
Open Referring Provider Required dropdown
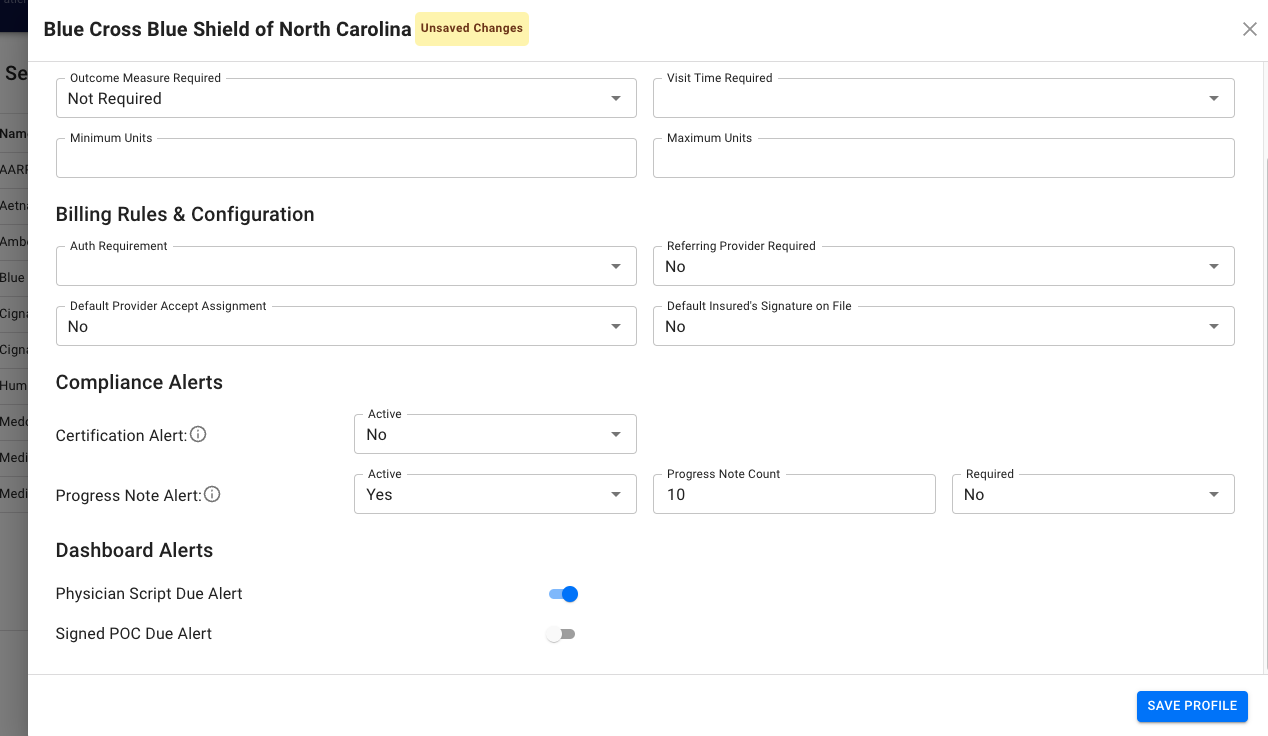coord(943,266)
